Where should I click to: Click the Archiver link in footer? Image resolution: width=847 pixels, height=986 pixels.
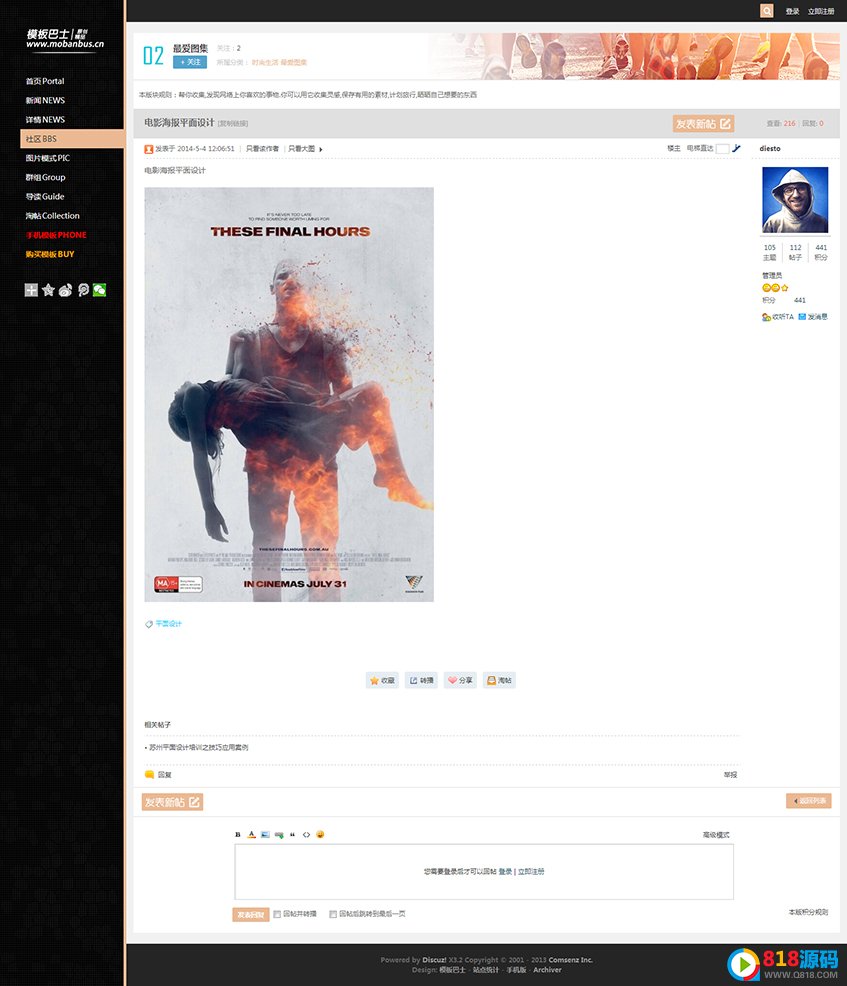[548, 970]
